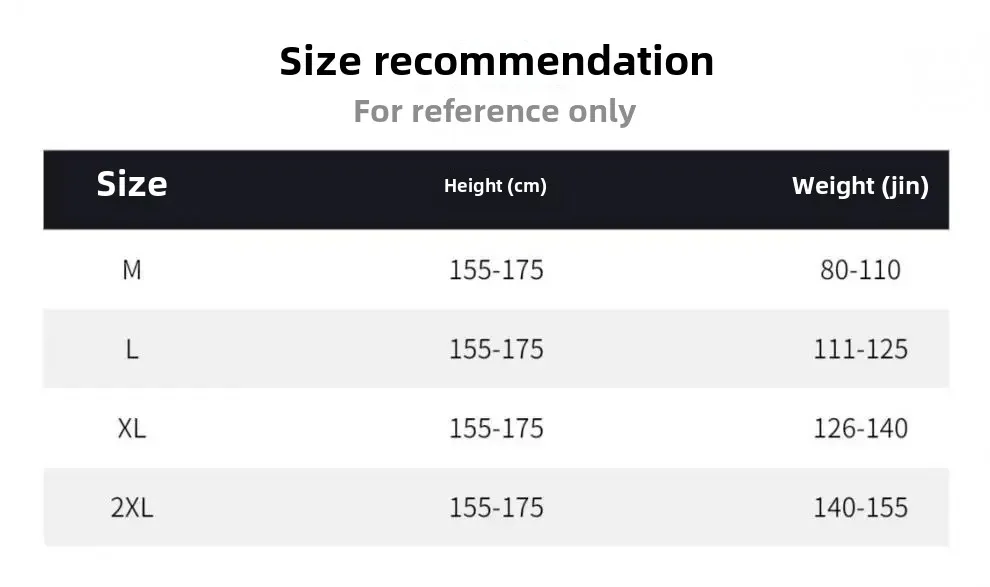Click the 111-125 weight range
Screen dimensions: 990x587
(860, 349)
